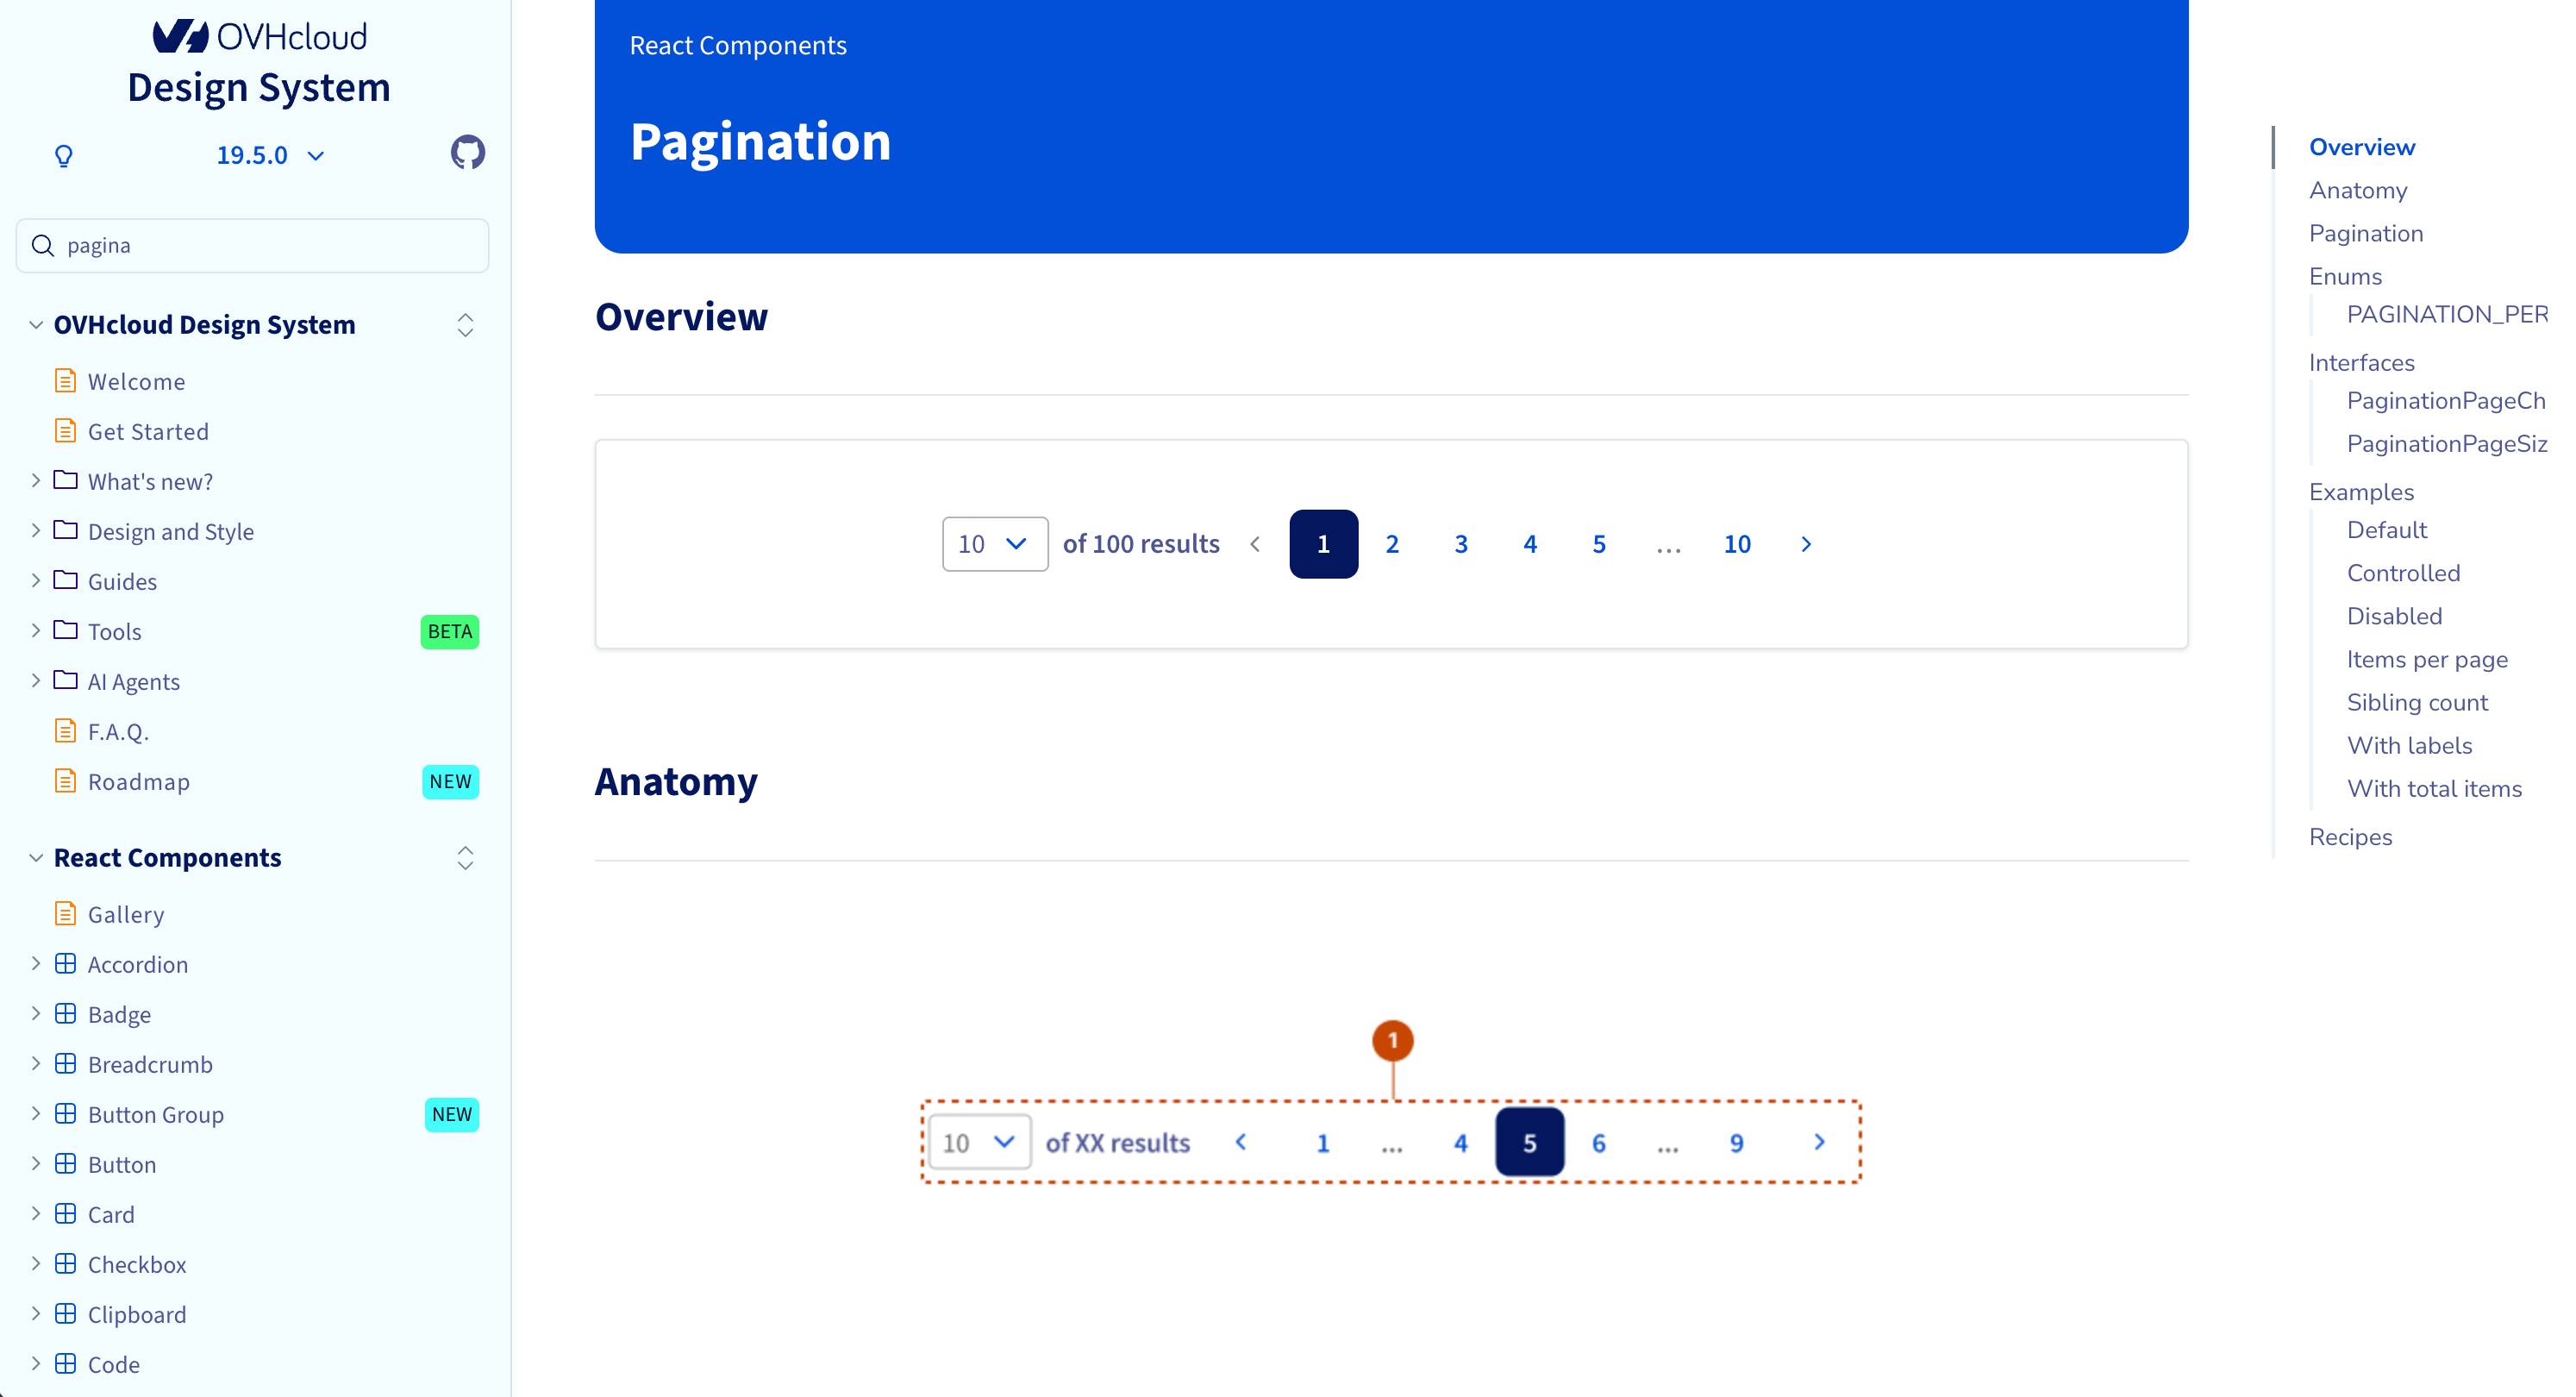
Task: Click the document icon beside Welcome
Action: pos(65,380)
